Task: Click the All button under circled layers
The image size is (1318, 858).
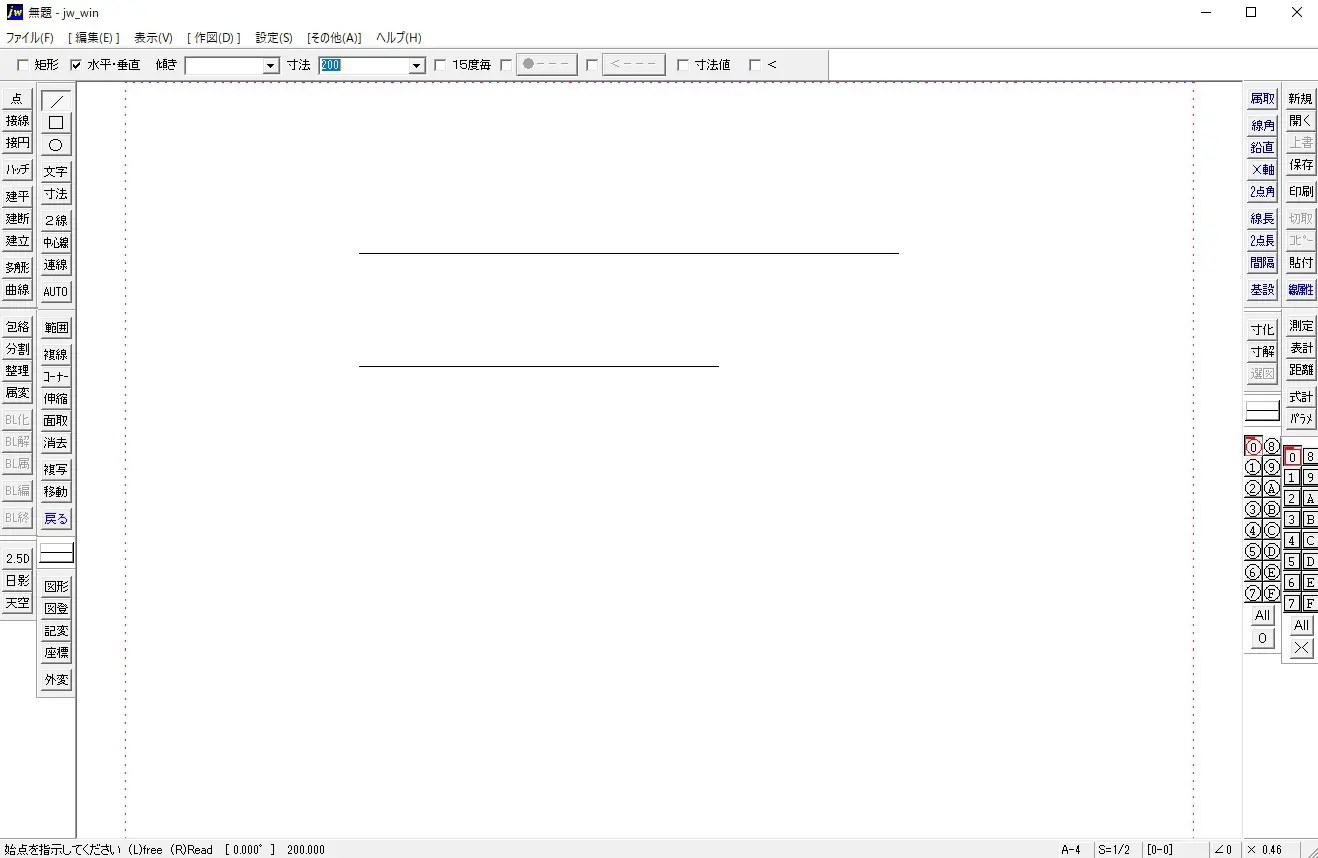Action: (x=1263, y=616)
